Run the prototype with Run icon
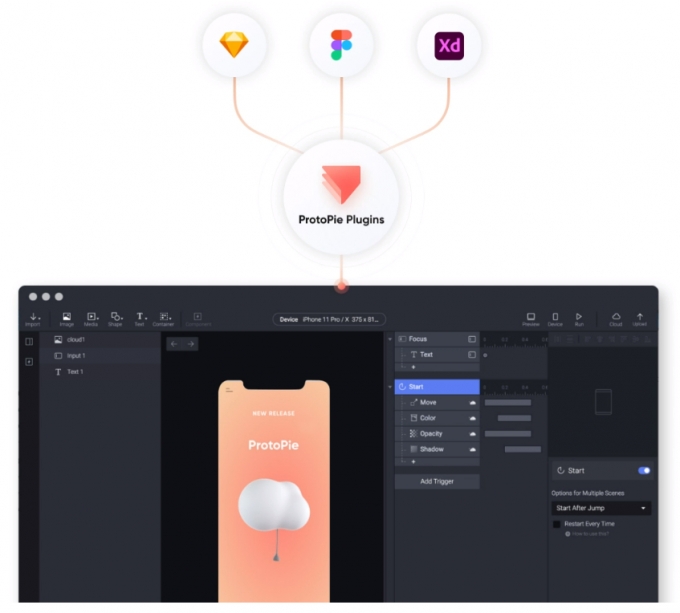 [579, 319]
